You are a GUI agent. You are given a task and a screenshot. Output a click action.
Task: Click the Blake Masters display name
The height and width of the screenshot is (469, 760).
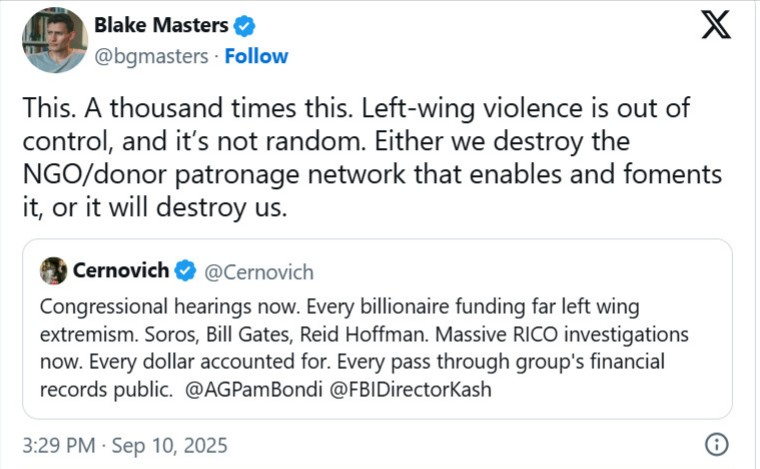161,26
